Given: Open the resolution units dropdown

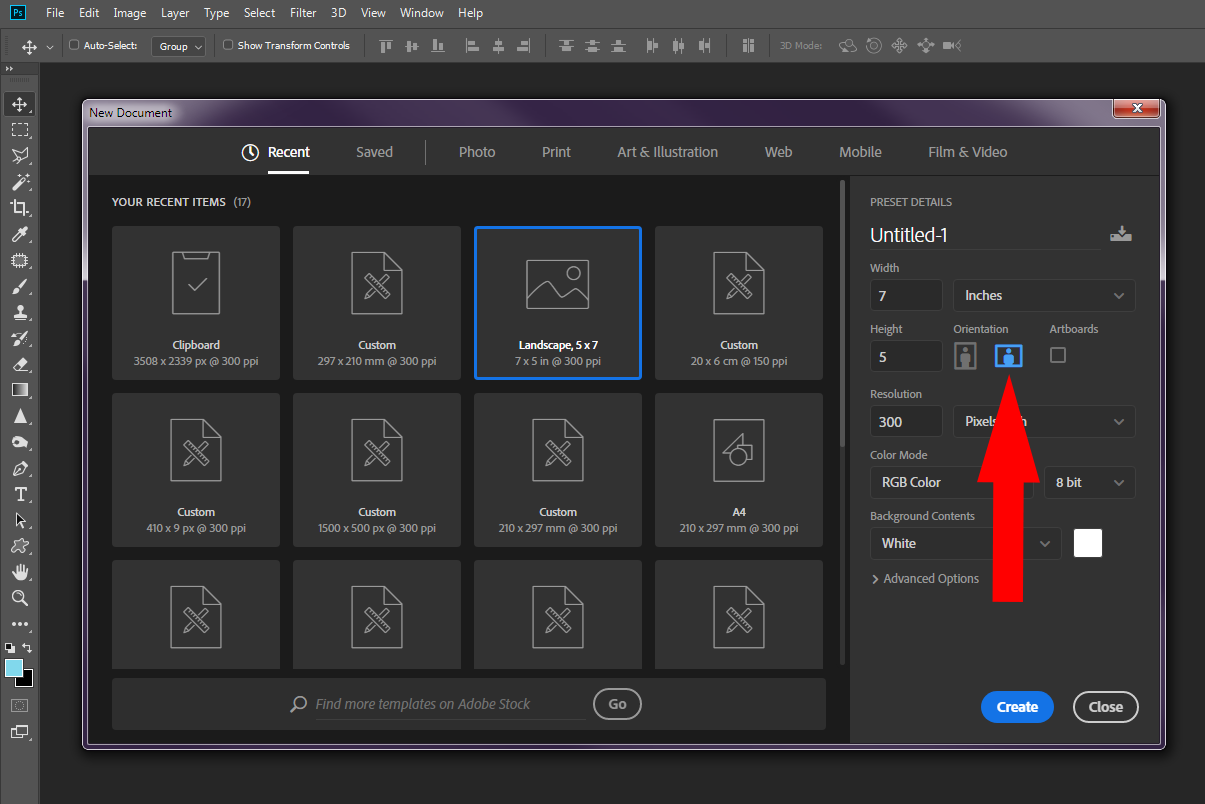Looking at the screenshot, I should (x=1044, y=421).
